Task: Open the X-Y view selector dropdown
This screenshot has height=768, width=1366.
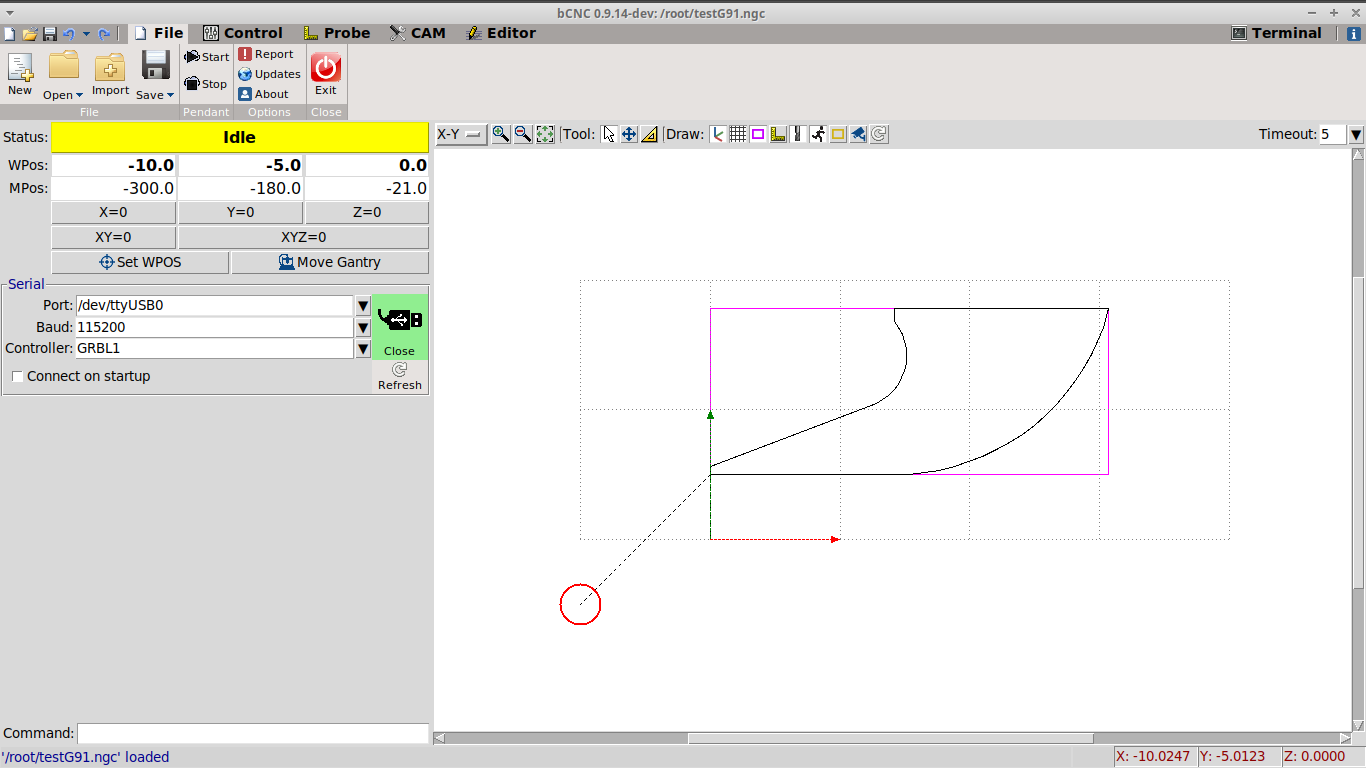Action: (461, 134)
